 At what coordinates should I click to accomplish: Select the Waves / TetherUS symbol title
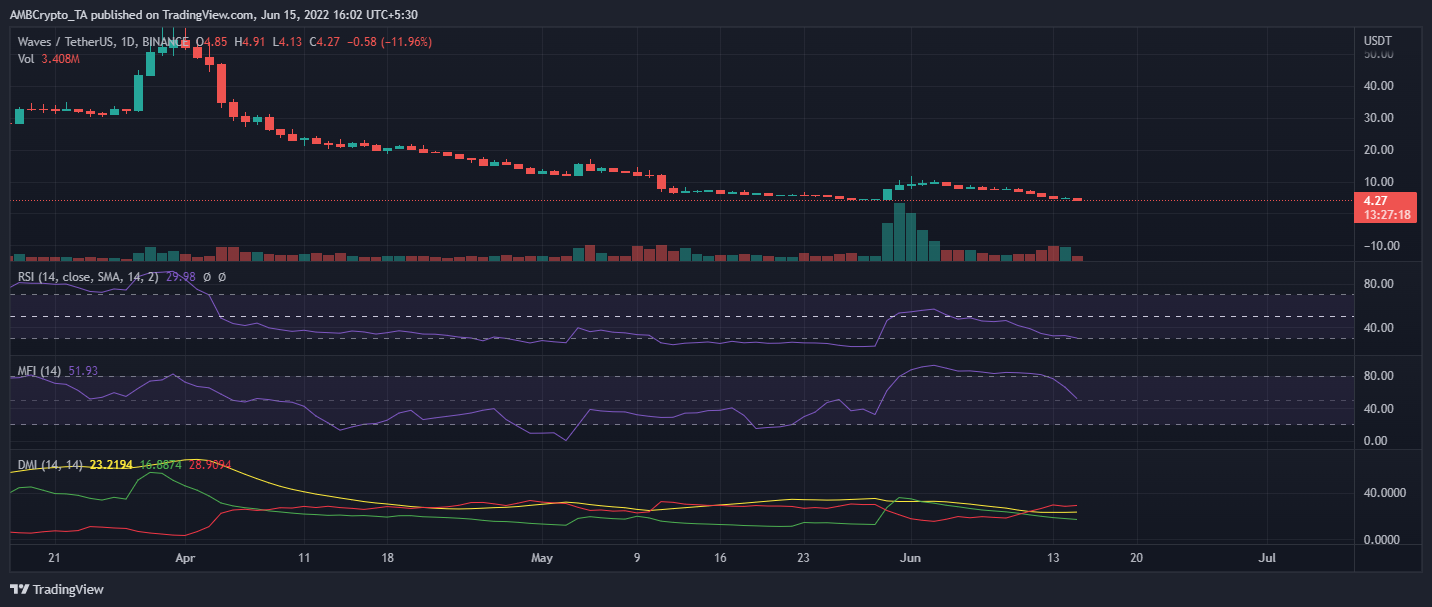coord(66,41)
